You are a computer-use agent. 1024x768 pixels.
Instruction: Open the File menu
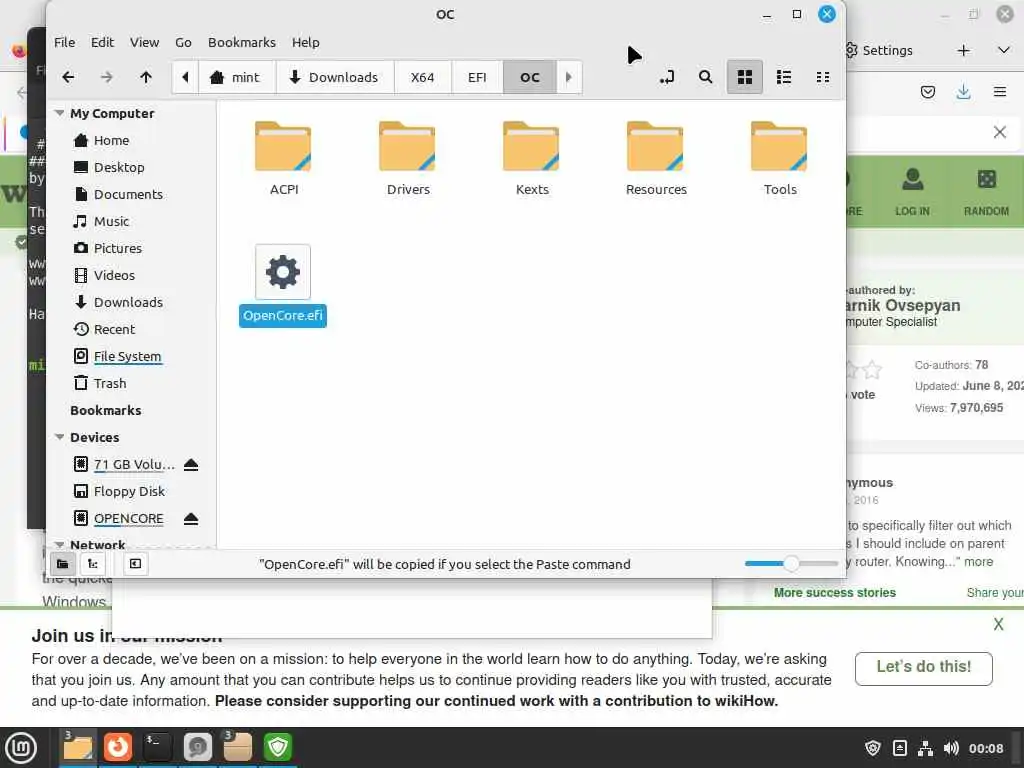64,42
